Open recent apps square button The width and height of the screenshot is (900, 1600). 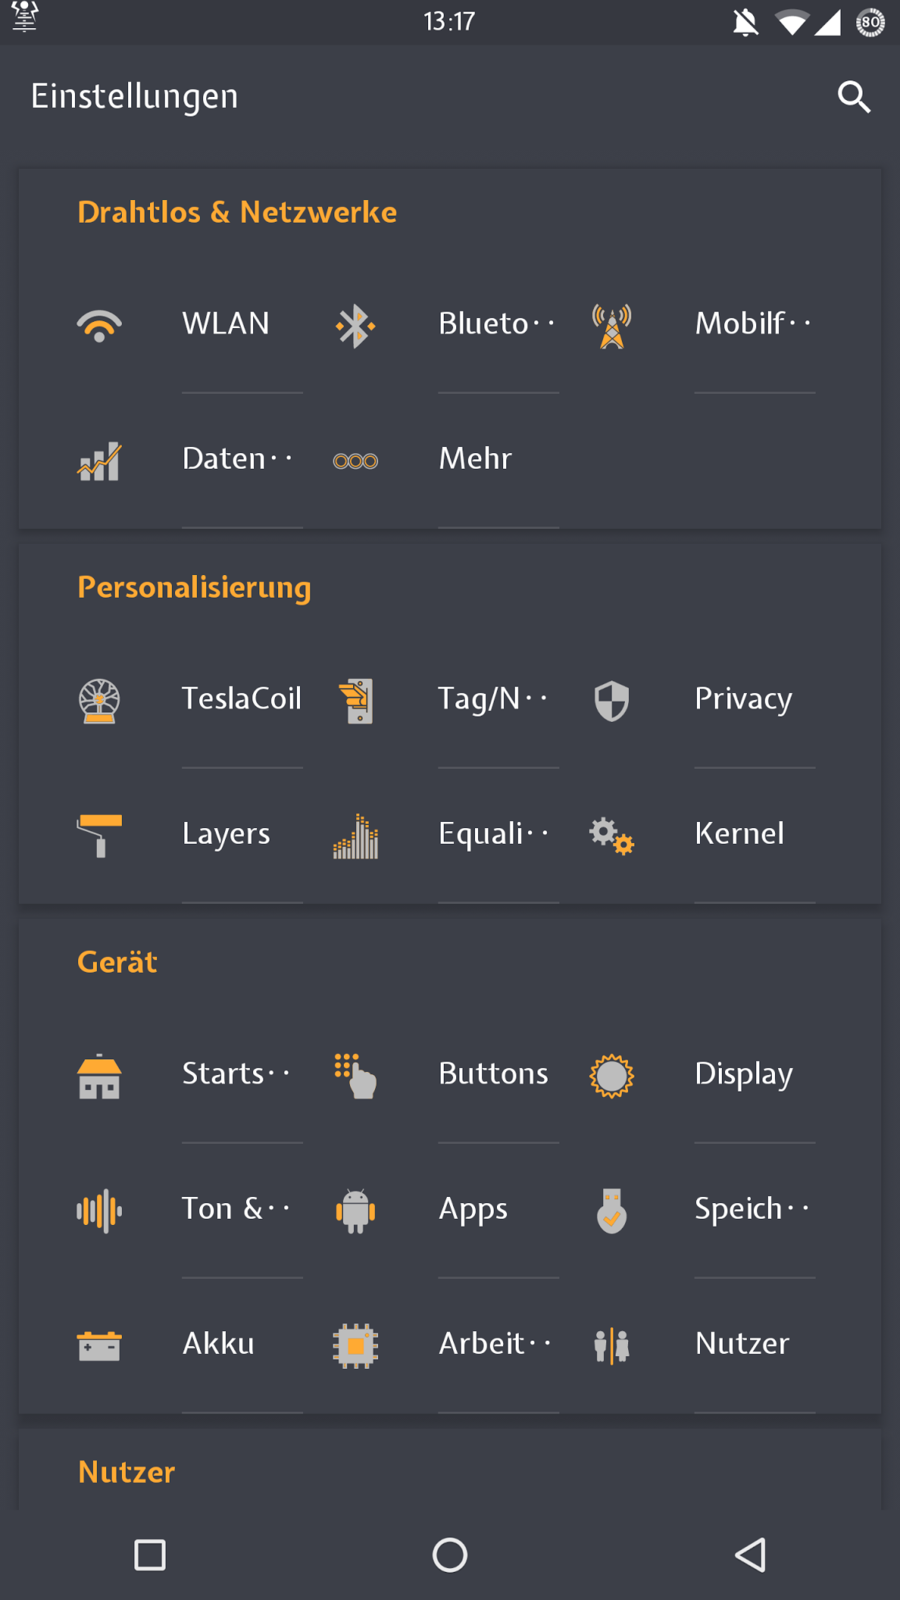tap(150, 1555)
